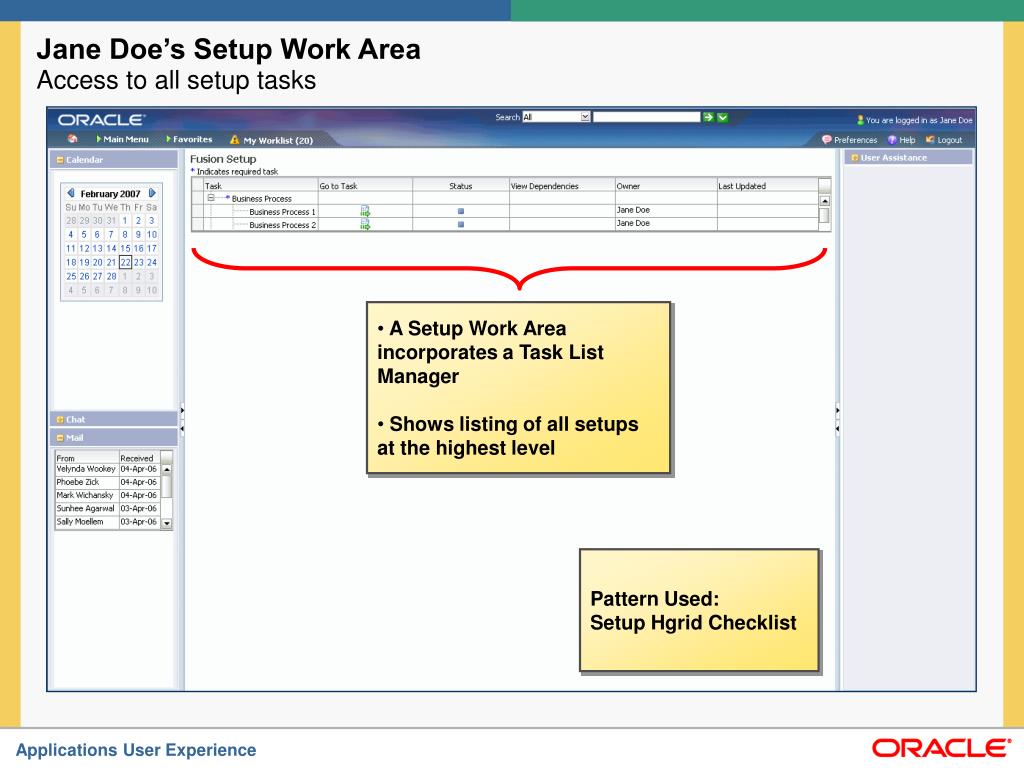Screen dimensions: 1024x768
Task: Select February 14 in the calendar
Action: pyautogui.click(x=112, y=248)
